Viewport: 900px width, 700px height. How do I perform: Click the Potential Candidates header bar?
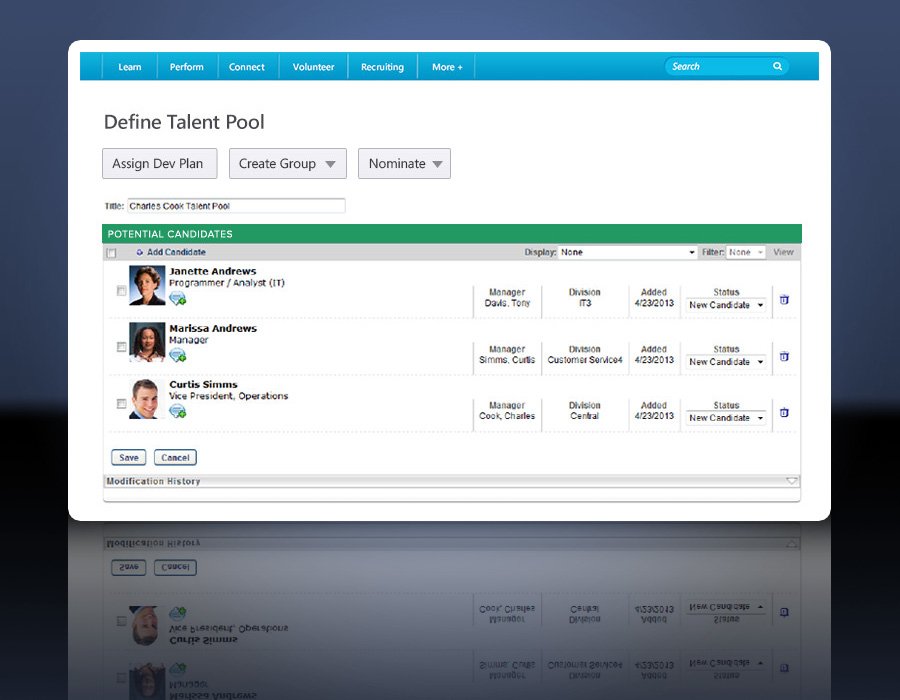pyautogui.click(x=452, y=234)
